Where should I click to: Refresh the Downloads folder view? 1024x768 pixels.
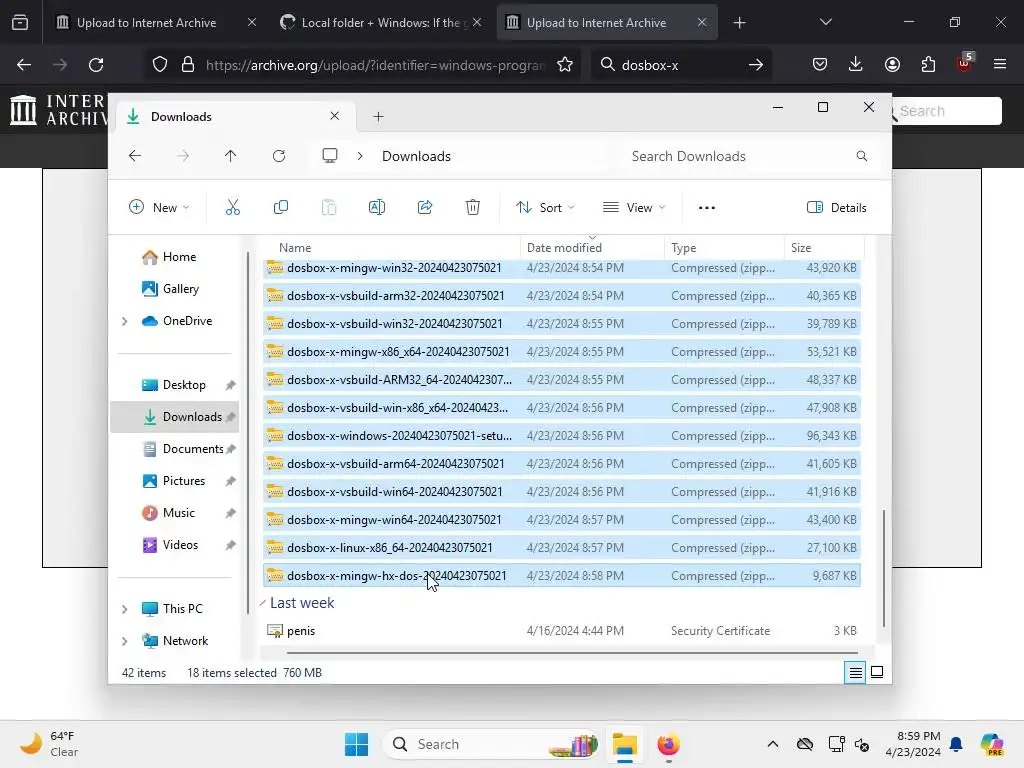pos(279,156)
